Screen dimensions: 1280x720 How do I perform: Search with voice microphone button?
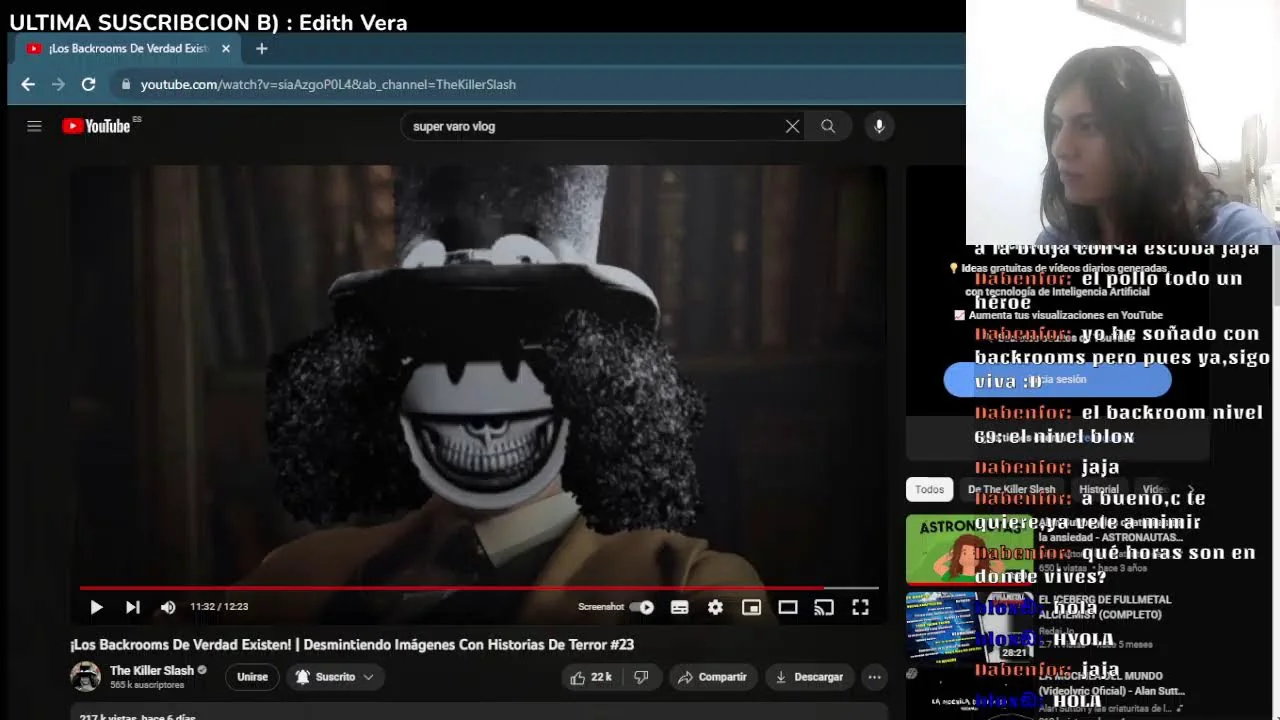(879, 126)
